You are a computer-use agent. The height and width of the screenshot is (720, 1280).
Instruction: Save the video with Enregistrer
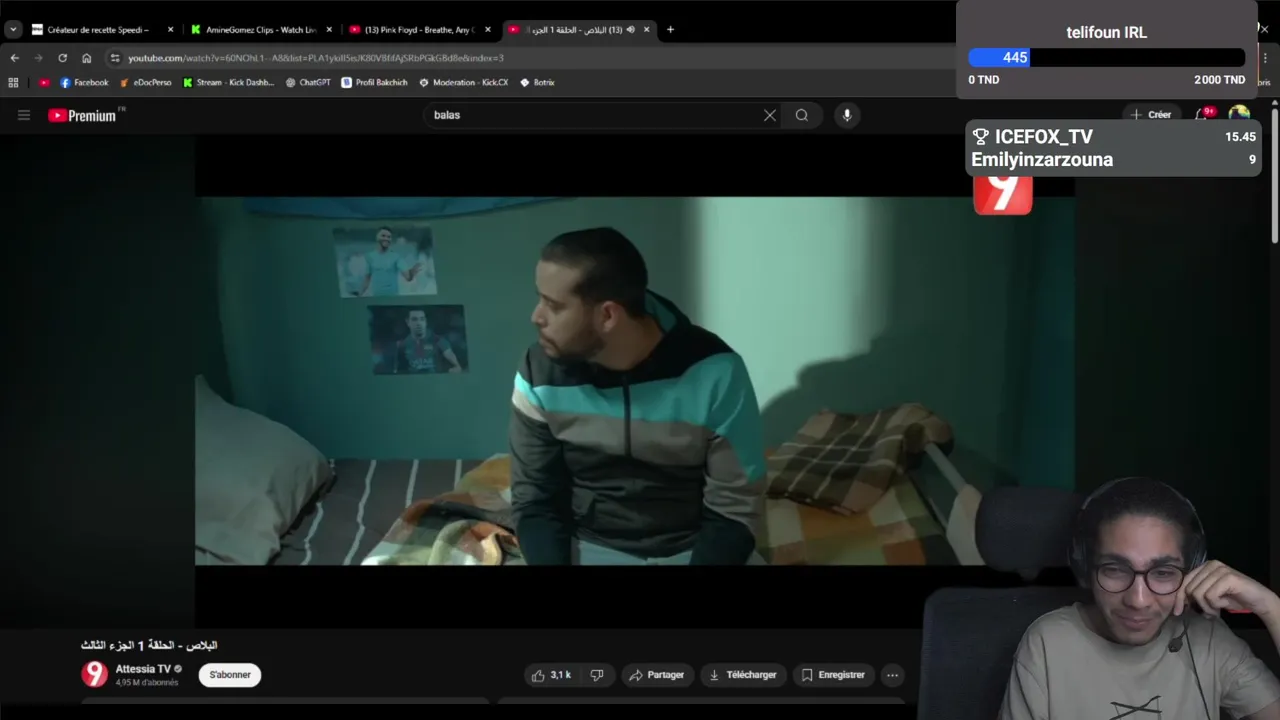pyautogui.click(x=834, y=675)
